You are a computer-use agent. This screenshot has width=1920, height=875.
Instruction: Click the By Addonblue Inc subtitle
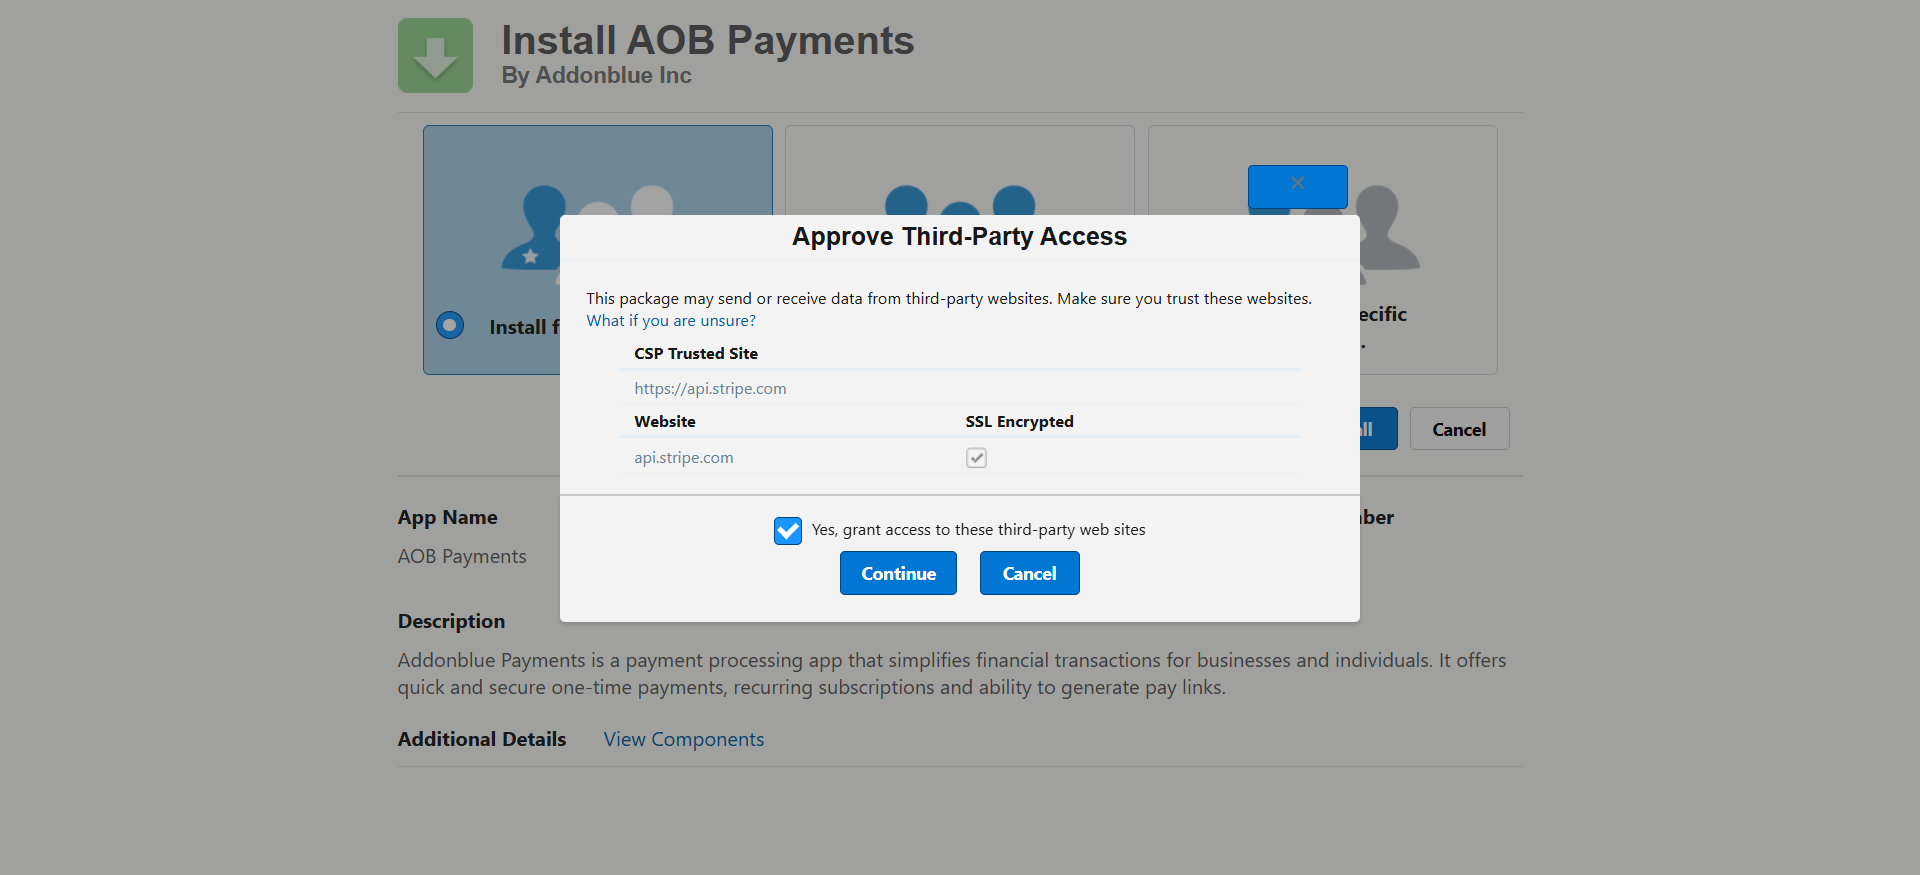click(x=596, y=75)
